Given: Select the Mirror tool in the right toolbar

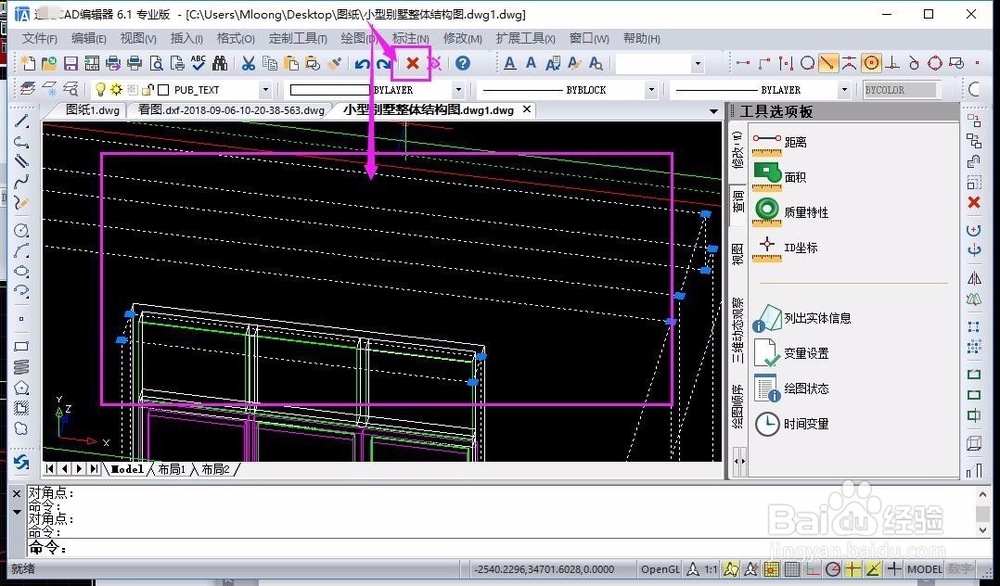Looking at the screenshot, I should tap(974, 278).
